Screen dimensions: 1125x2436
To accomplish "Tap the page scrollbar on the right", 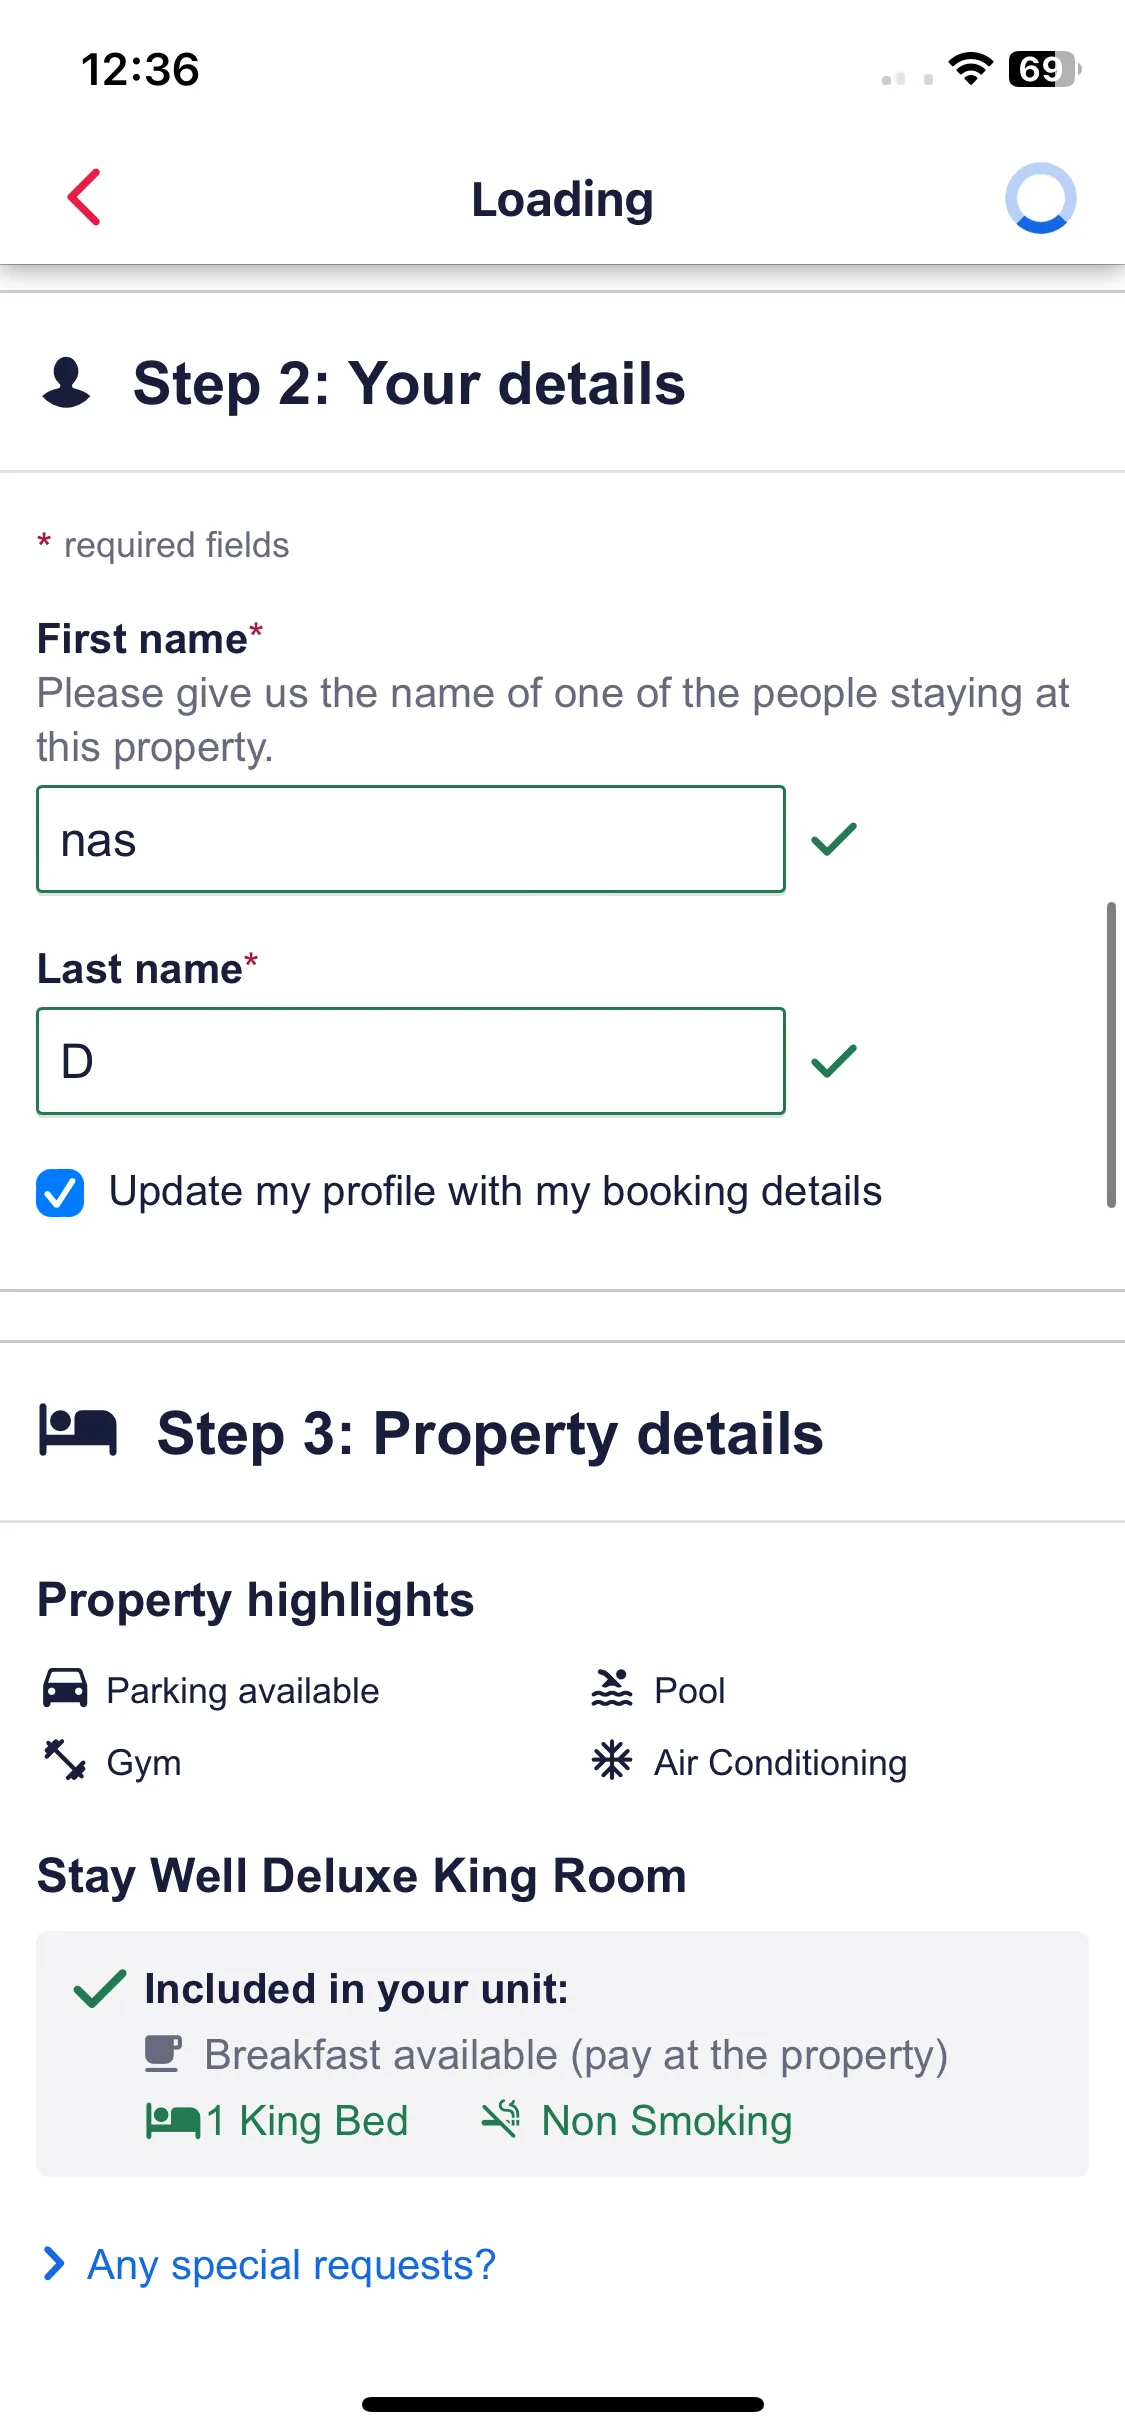I will [1110, 1055].
